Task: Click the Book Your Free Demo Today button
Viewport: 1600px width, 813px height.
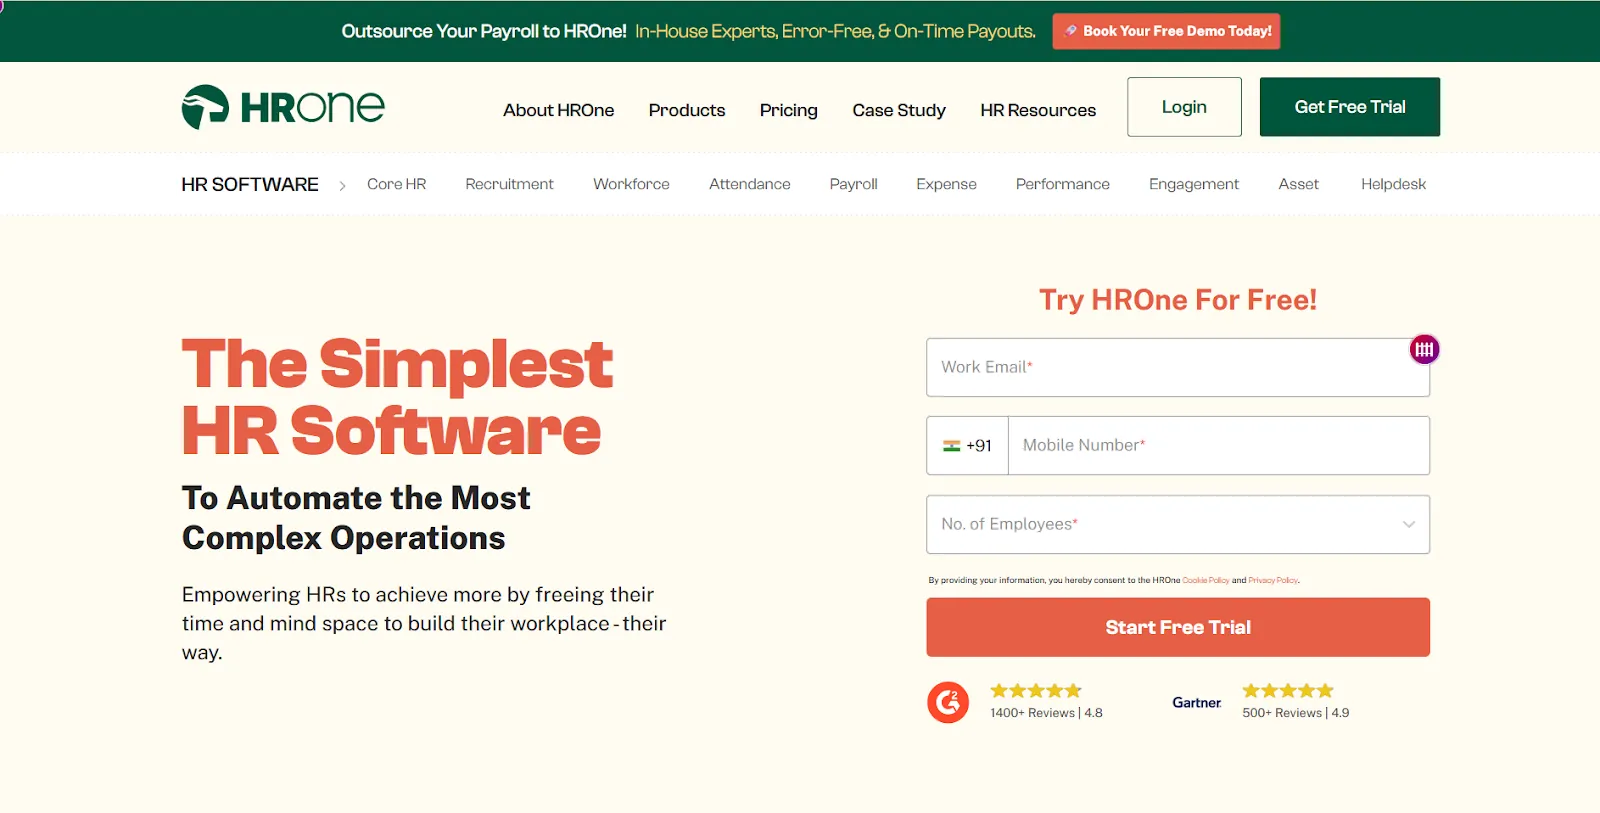Action: click(1166, 31)
